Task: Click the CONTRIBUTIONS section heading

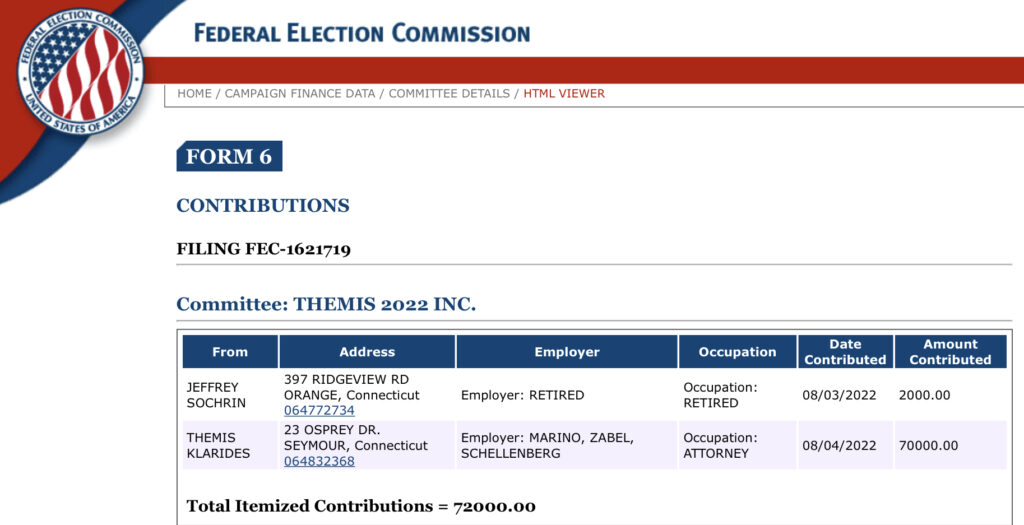Action: click(x=263, y=206)
